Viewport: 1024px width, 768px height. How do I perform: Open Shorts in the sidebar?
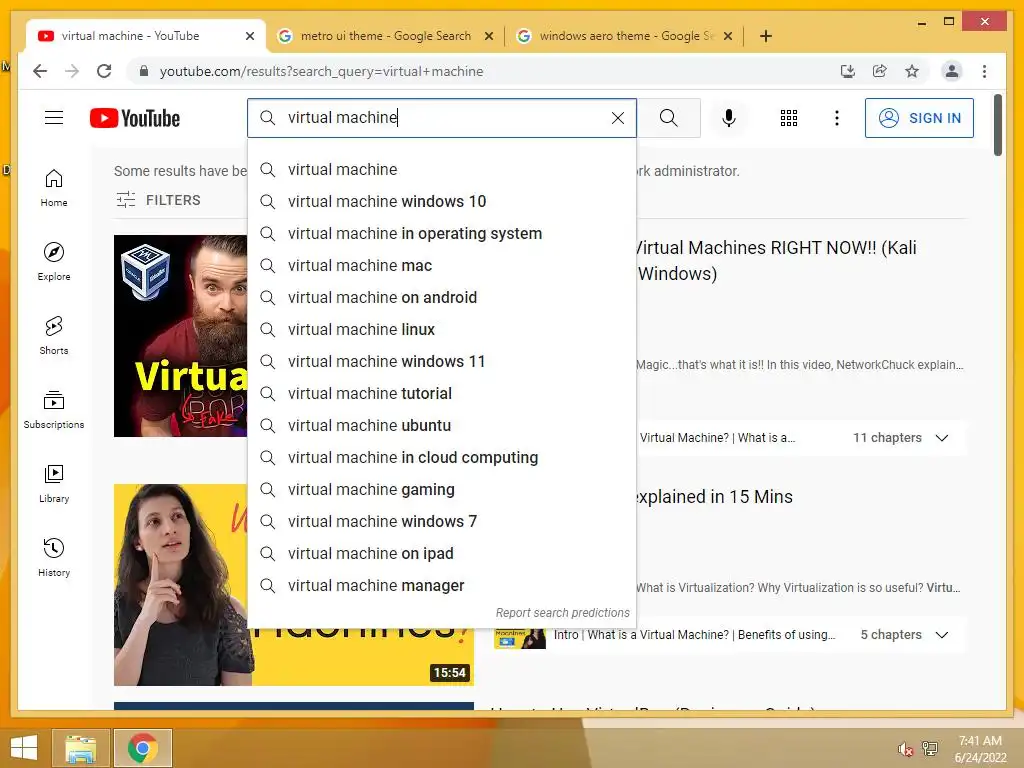(54, 336)
